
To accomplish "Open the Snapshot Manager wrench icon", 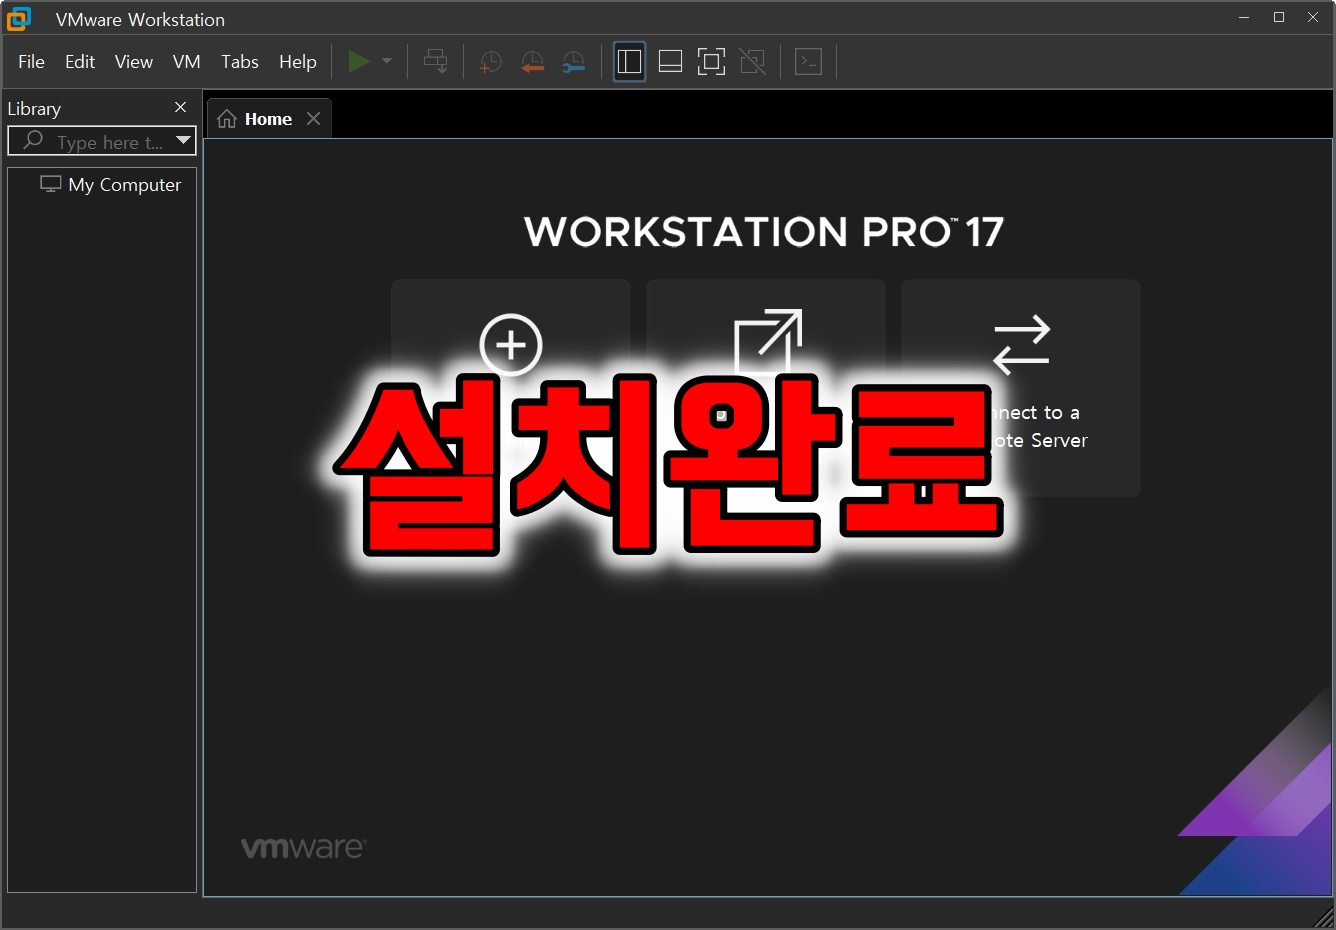I will (x=574, y=62).
